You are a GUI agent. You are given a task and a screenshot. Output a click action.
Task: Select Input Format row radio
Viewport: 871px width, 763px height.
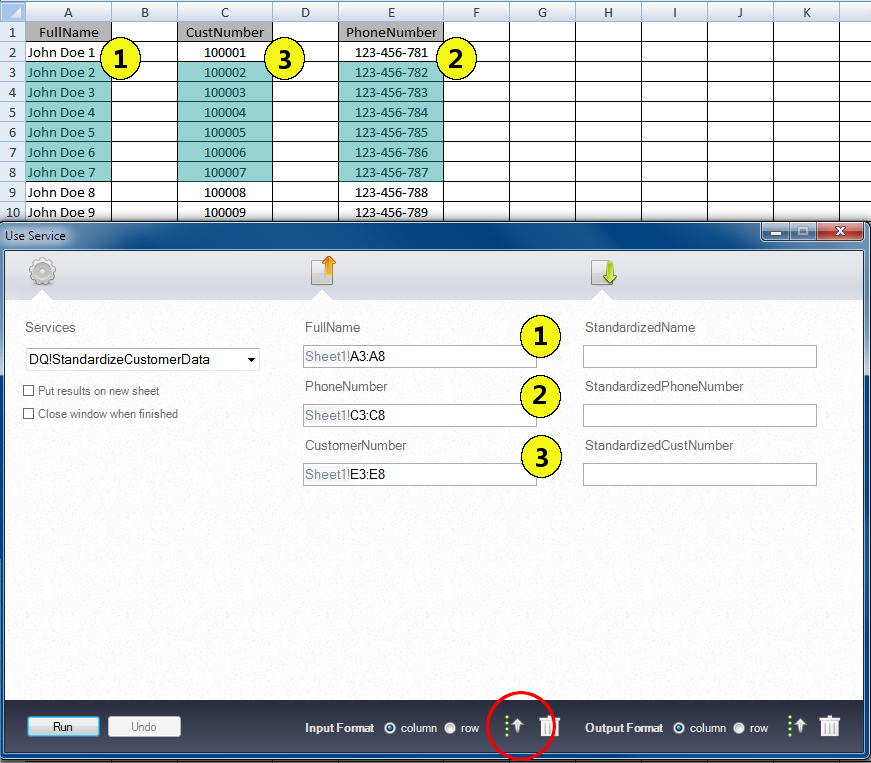coord(450,728)
